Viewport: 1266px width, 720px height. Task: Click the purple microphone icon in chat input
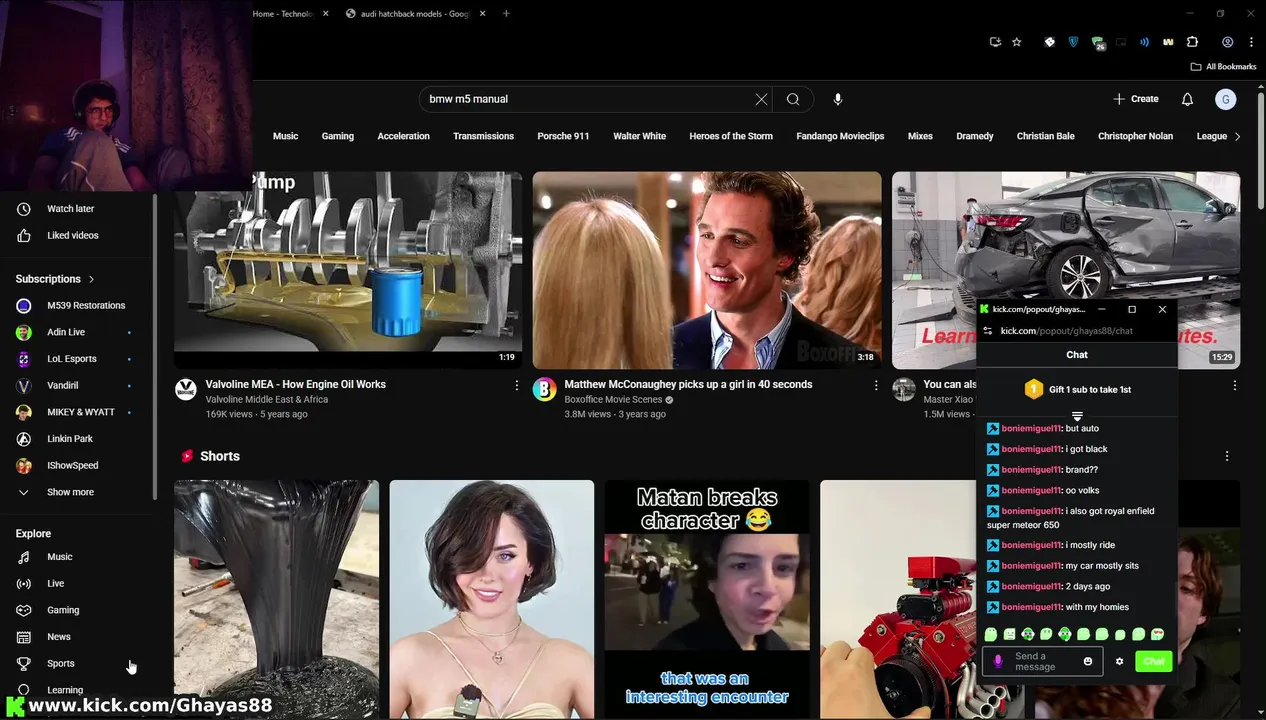tap(998, 661)
